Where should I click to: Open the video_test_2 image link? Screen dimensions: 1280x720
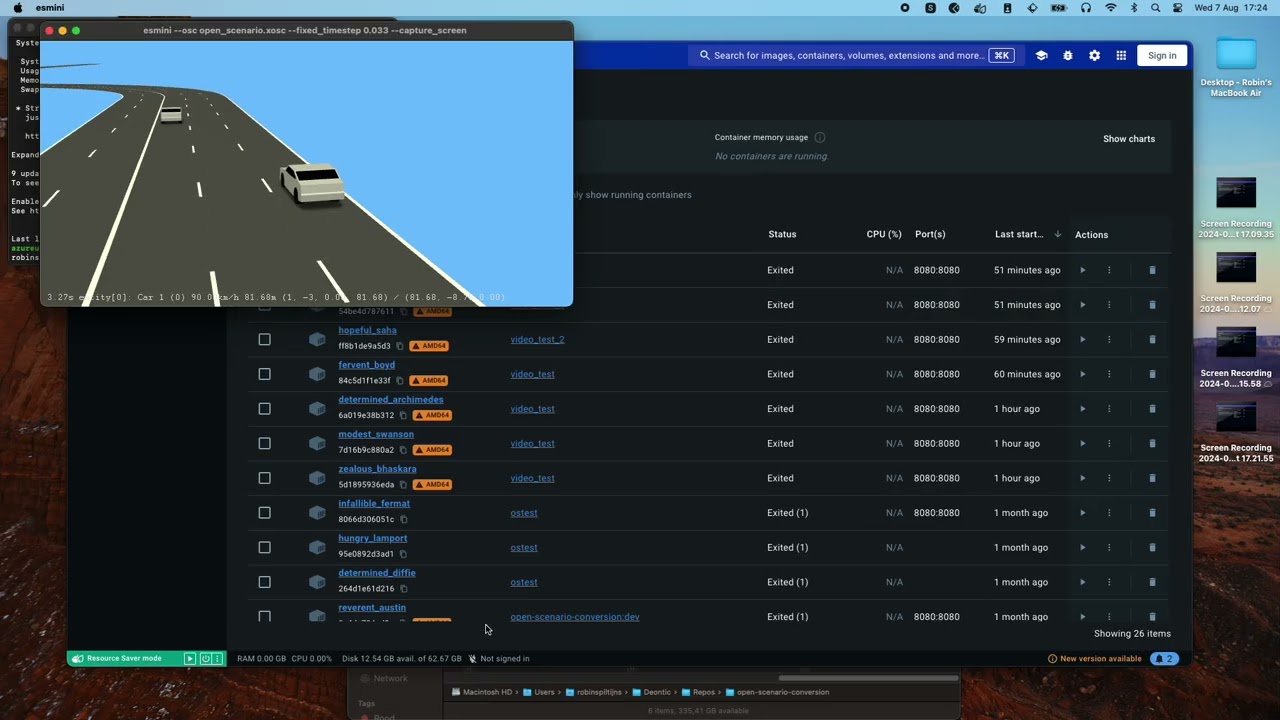pyautogui.click(x=537, y=339)
